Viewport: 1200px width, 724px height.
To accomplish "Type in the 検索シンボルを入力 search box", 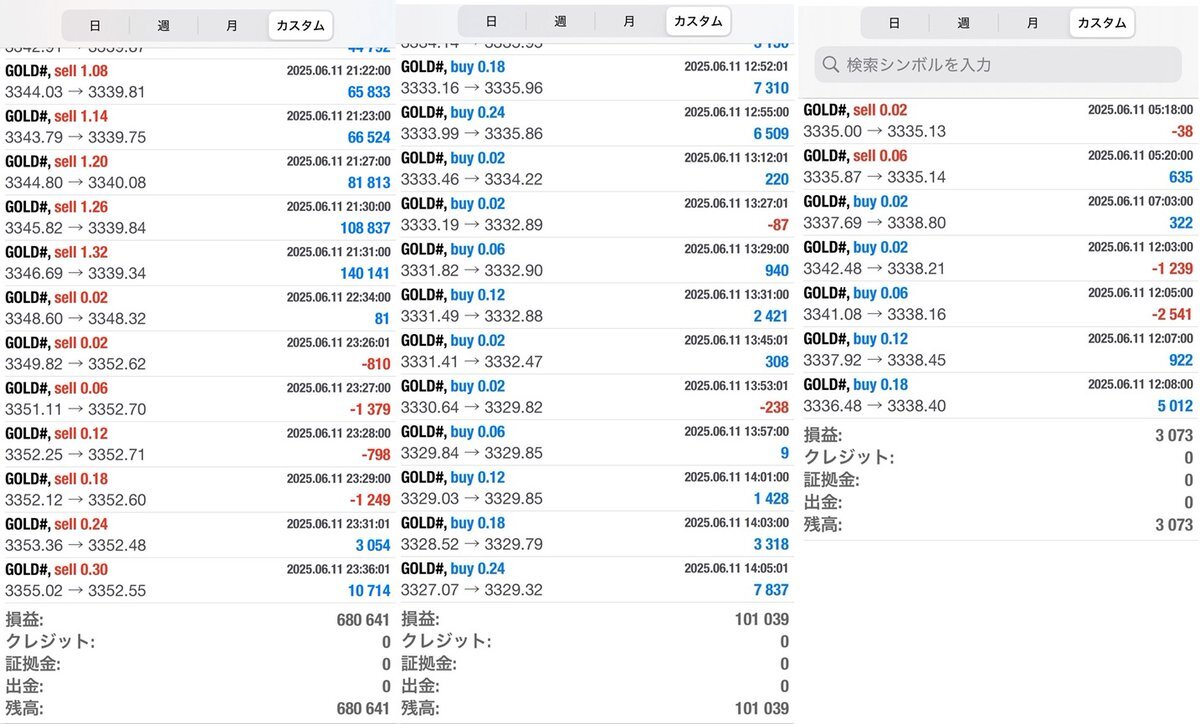I will (1000, 65).
